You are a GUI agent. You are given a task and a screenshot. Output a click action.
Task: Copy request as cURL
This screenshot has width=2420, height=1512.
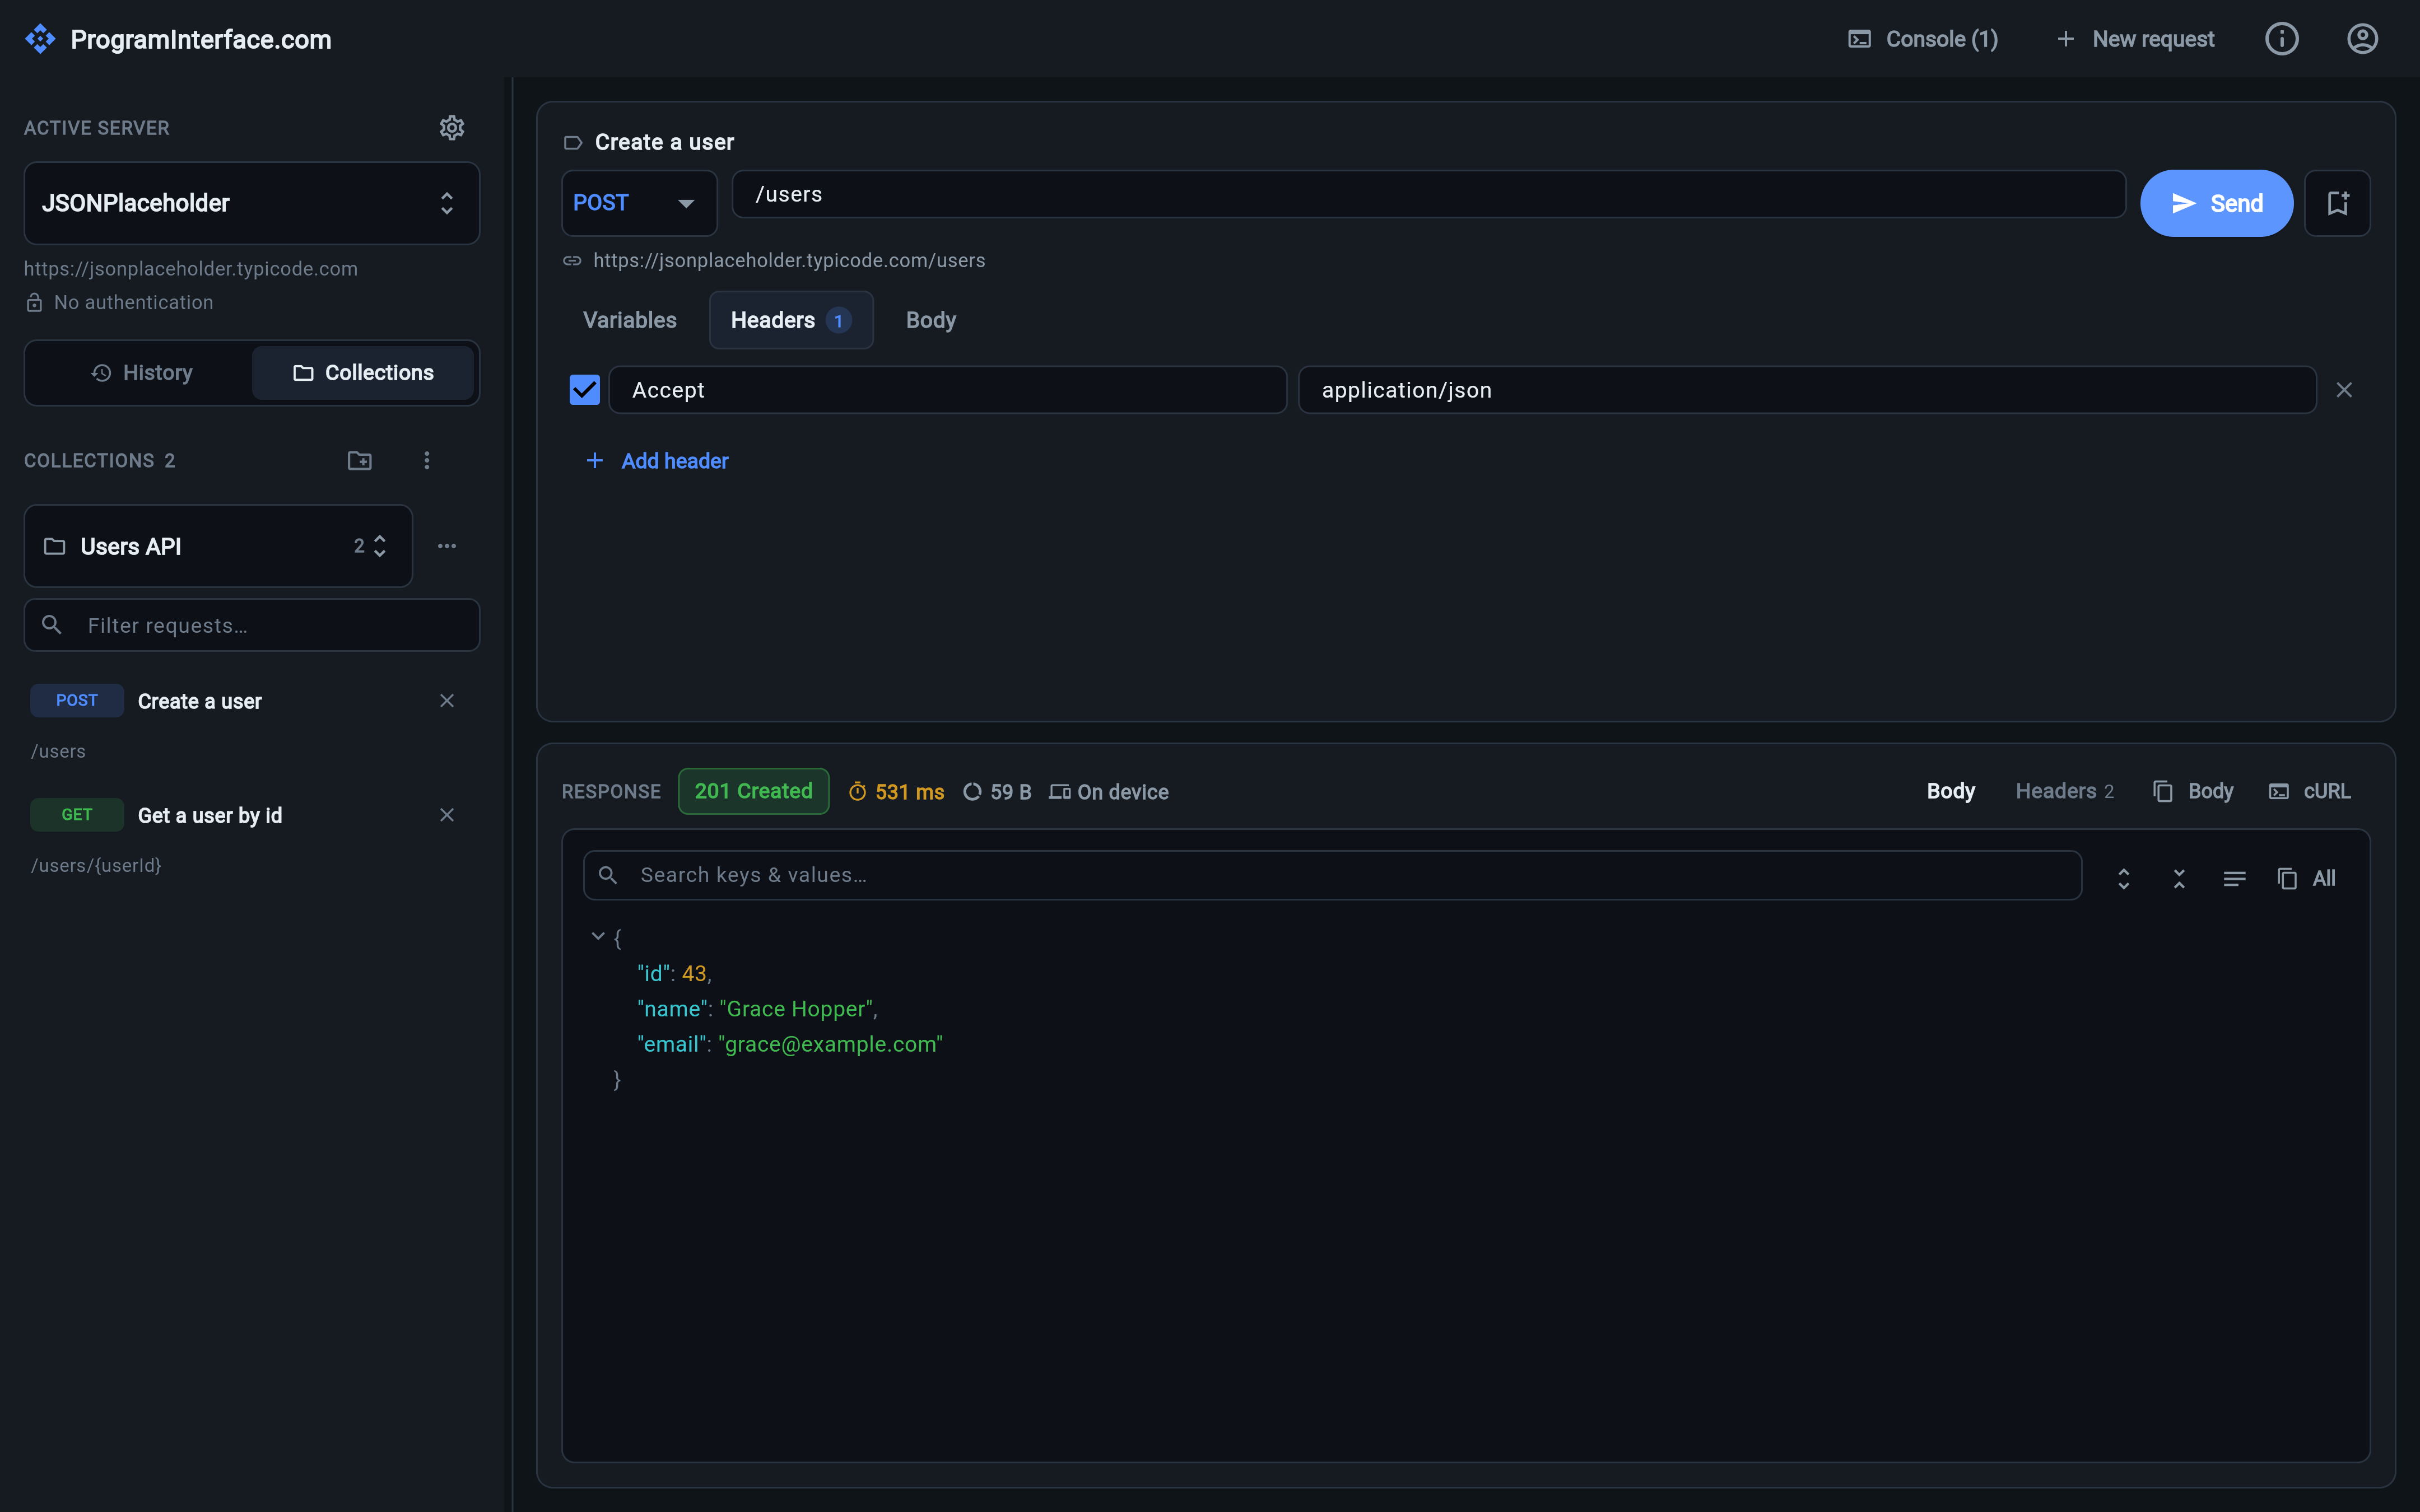click(x=2310, y=791)
